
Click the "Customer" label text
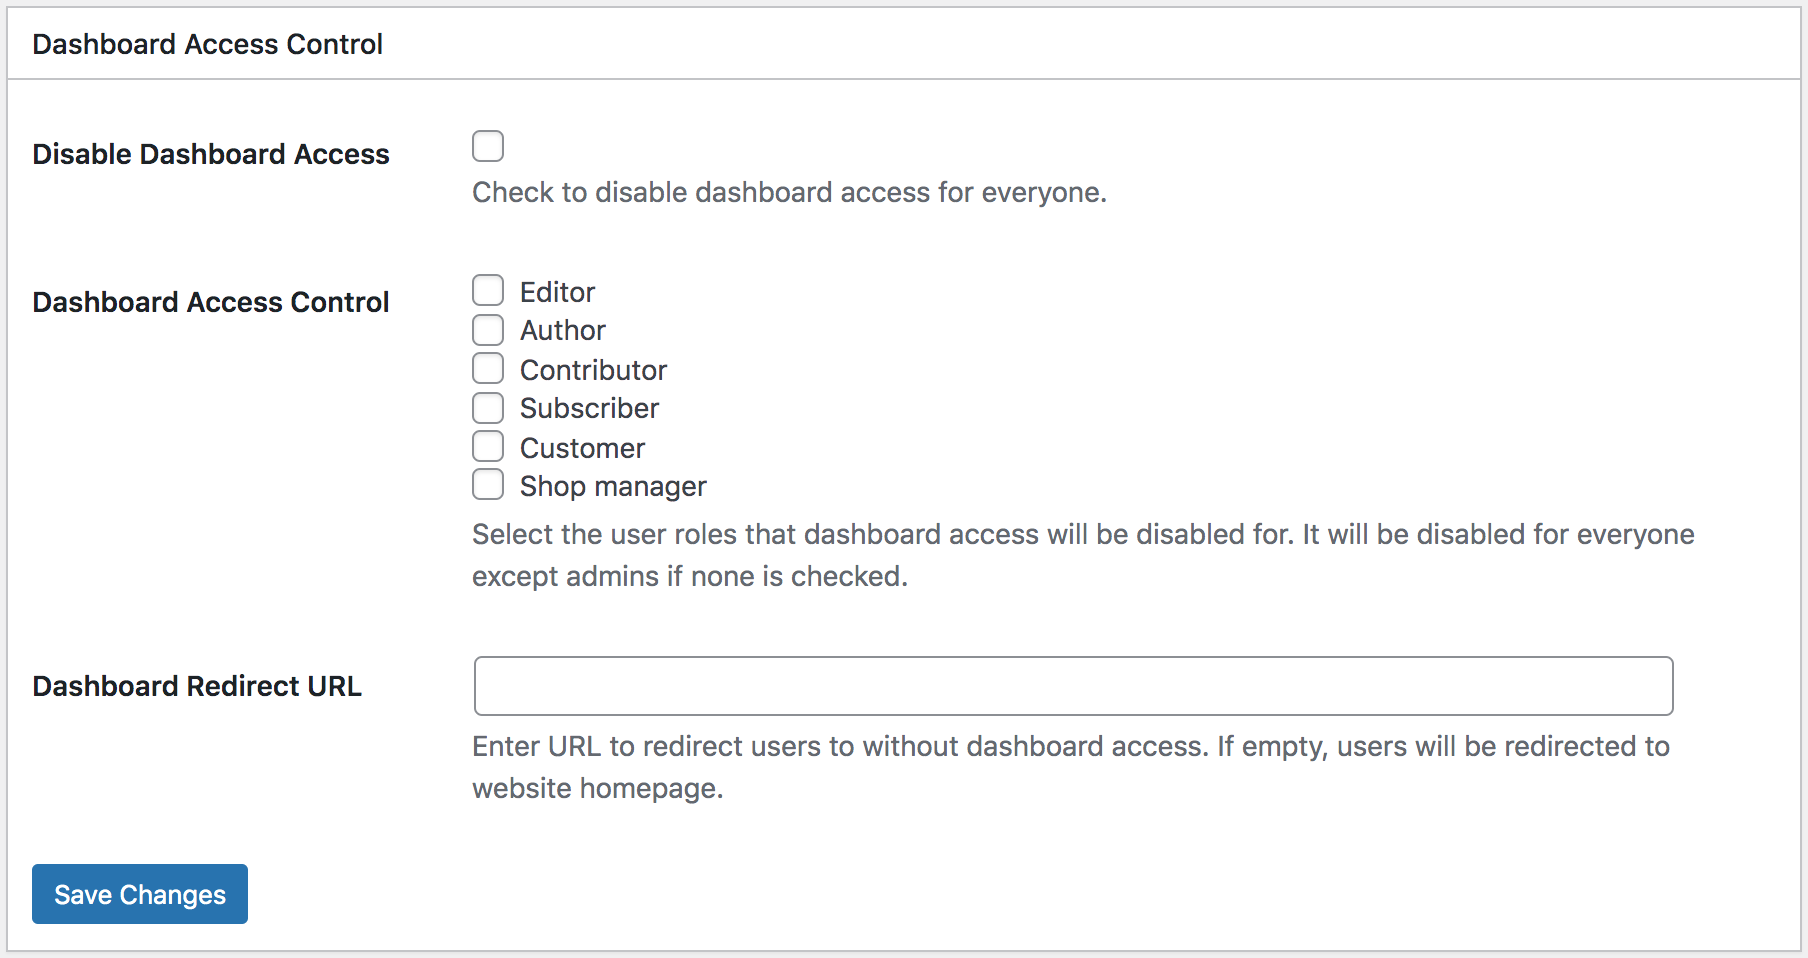click(x=582, y=448)
